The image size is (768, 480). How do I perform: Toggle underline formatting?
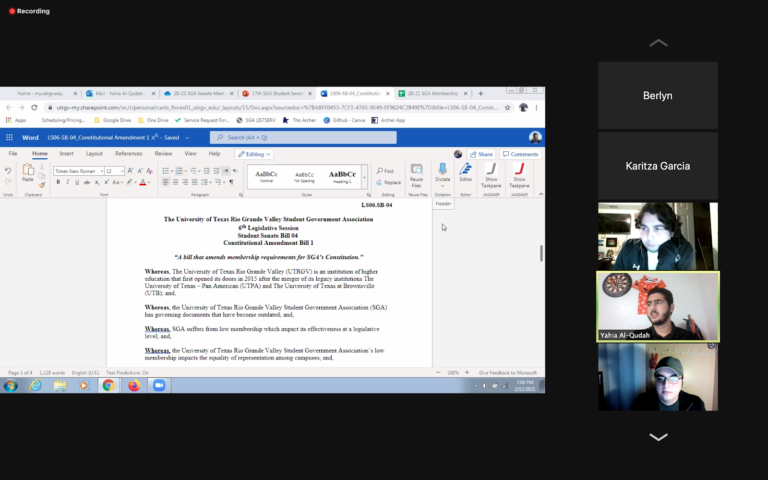pos(77,182)
